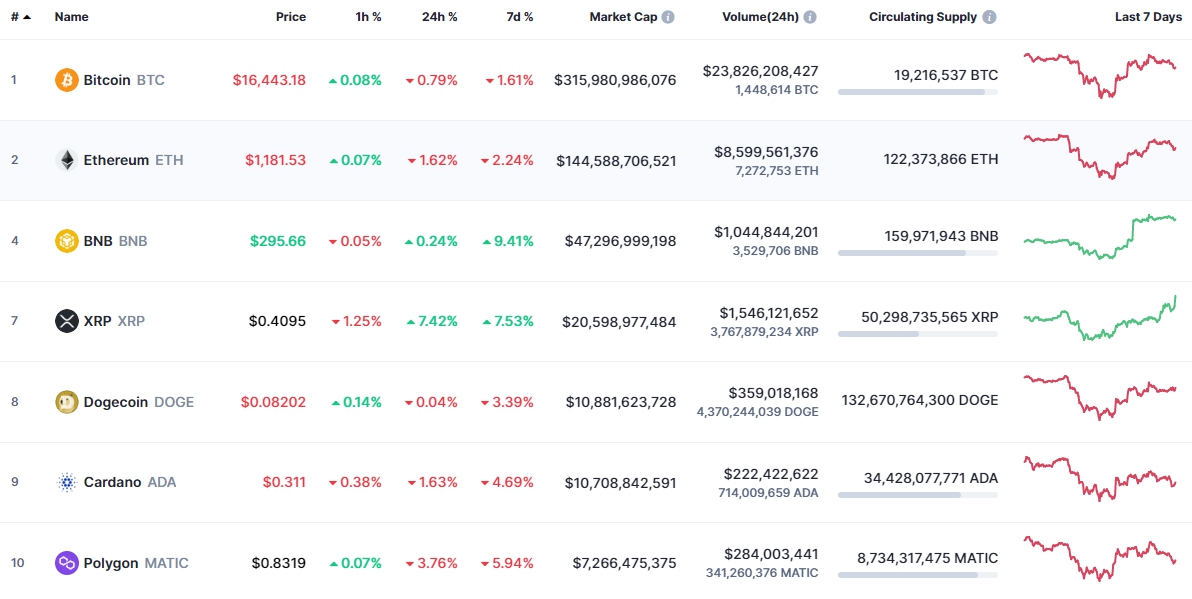Click Polygon 7d change 5.94%
Viewport: 1192px width, 599px height.
[507, 563]
